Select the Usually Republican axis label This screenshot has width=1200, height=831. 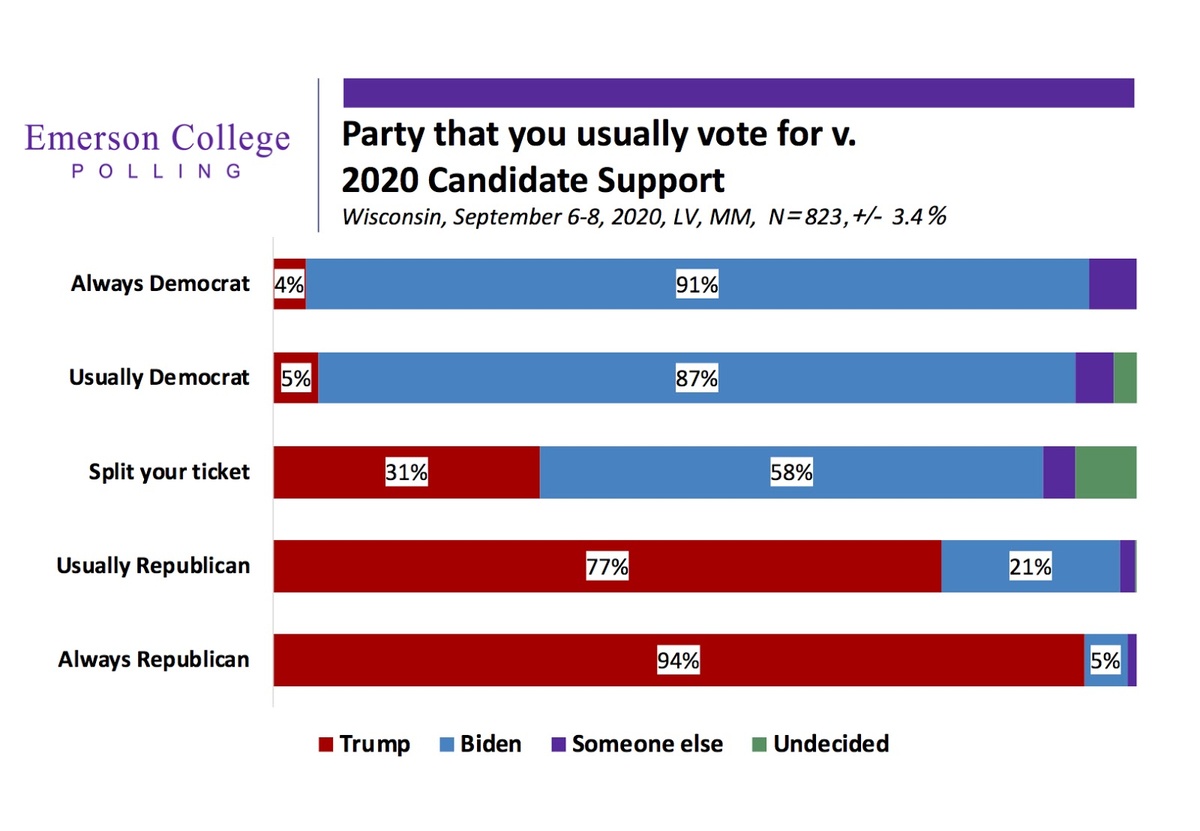point(153,566)
